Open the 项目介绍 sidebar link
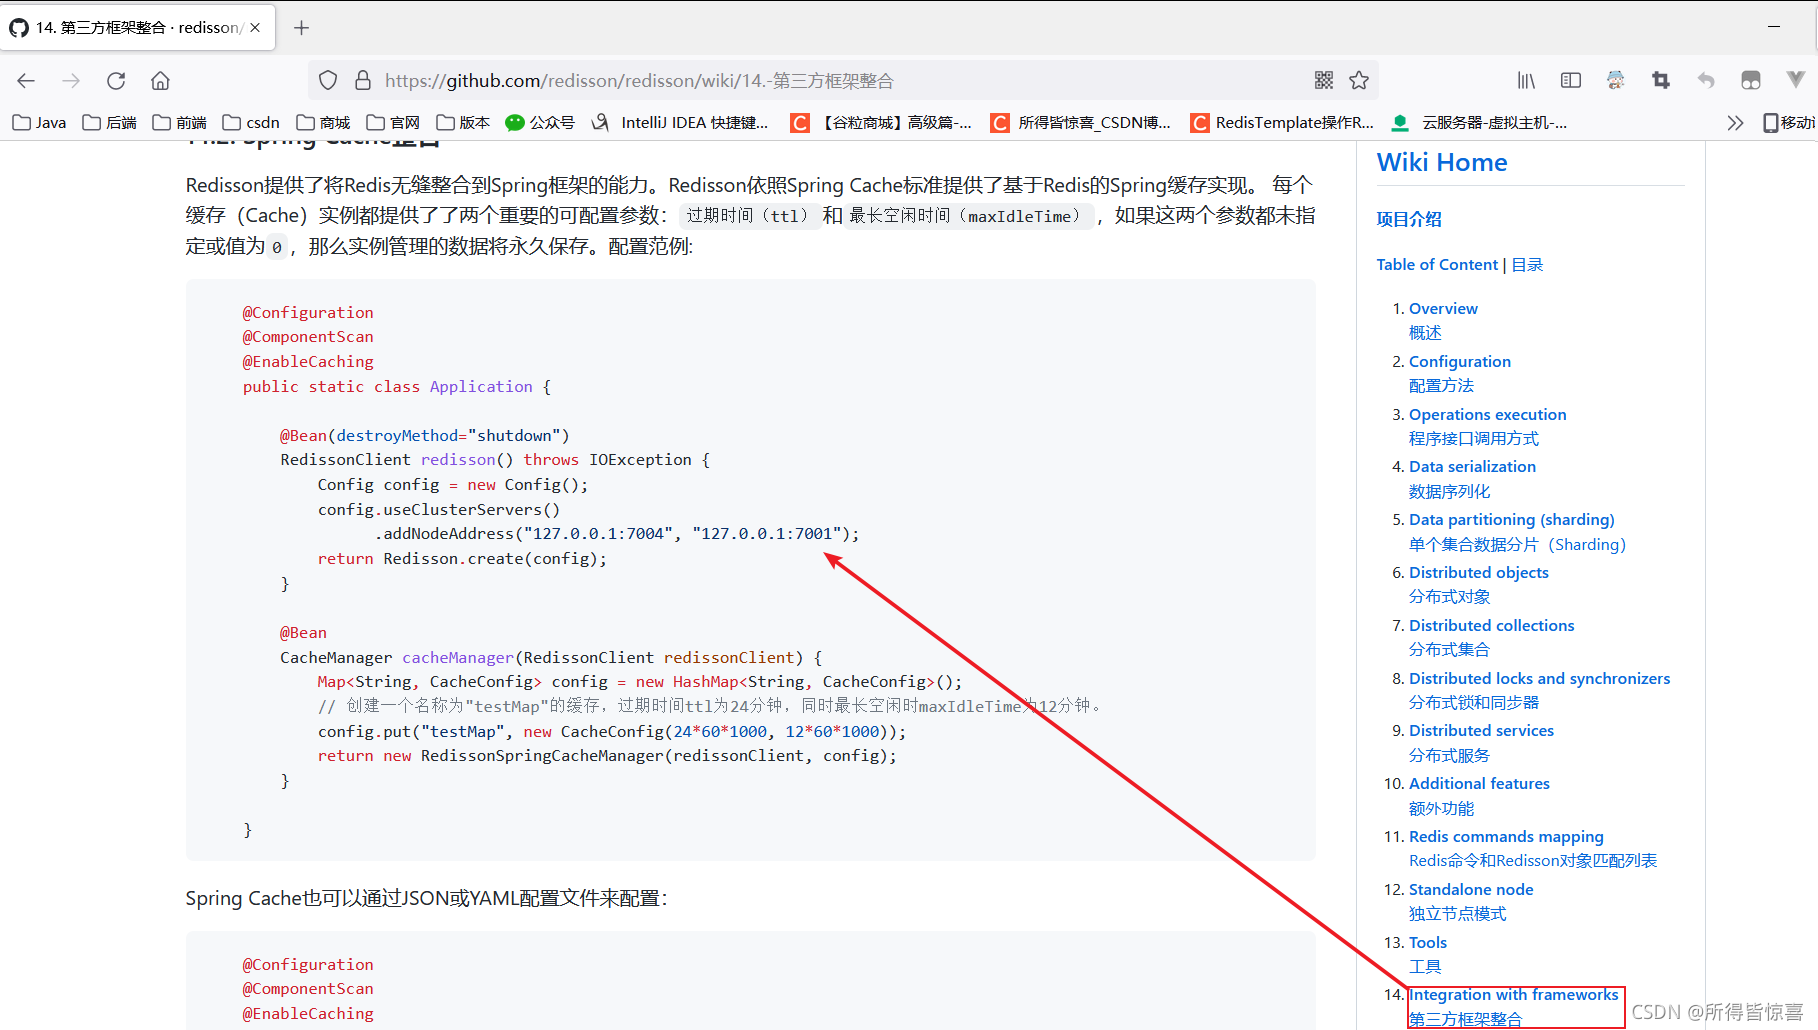 (x=1409, y=219)
